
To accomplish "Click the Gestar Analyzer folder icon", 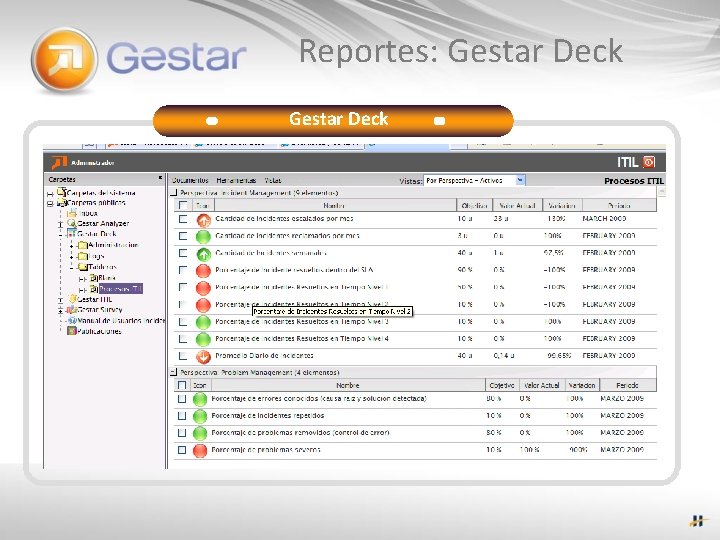I will pyautogui.click(x=71, y=223).
